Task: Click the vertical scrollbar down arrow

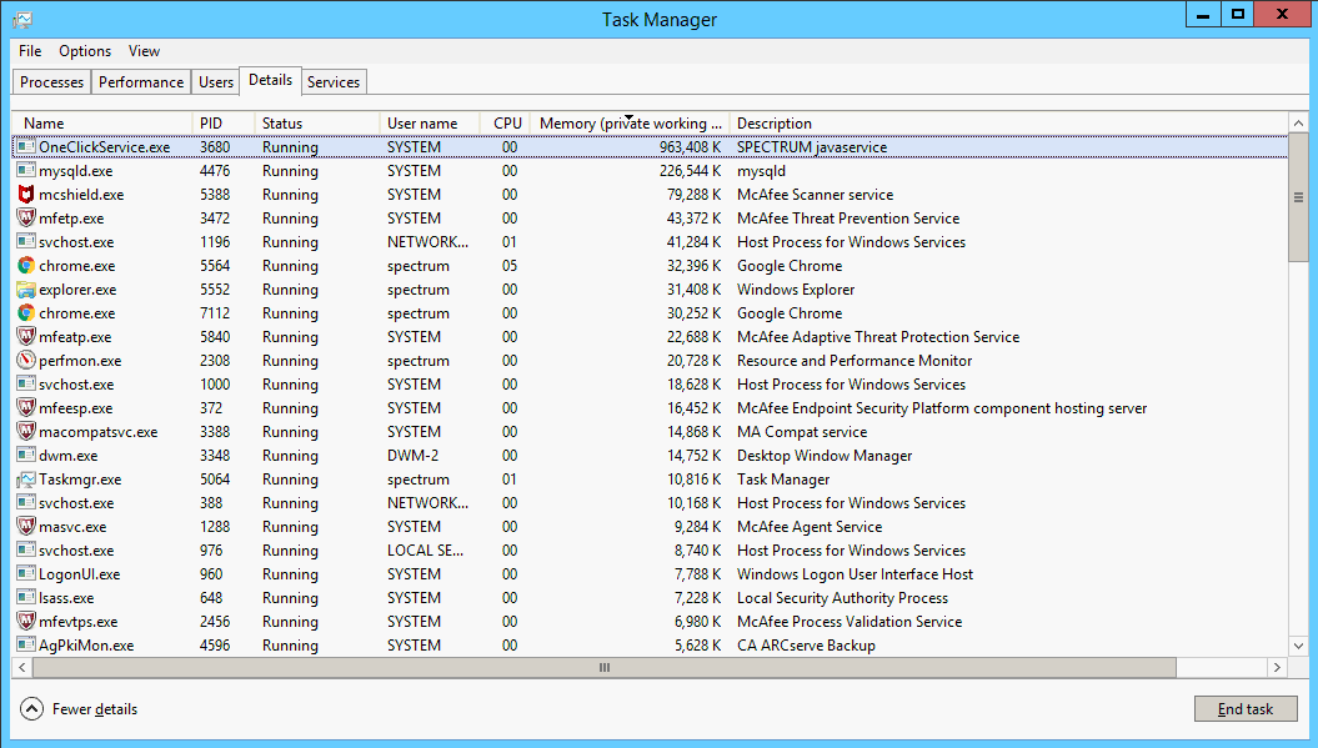Action: pyautogui.click(x=1298, y=646)
